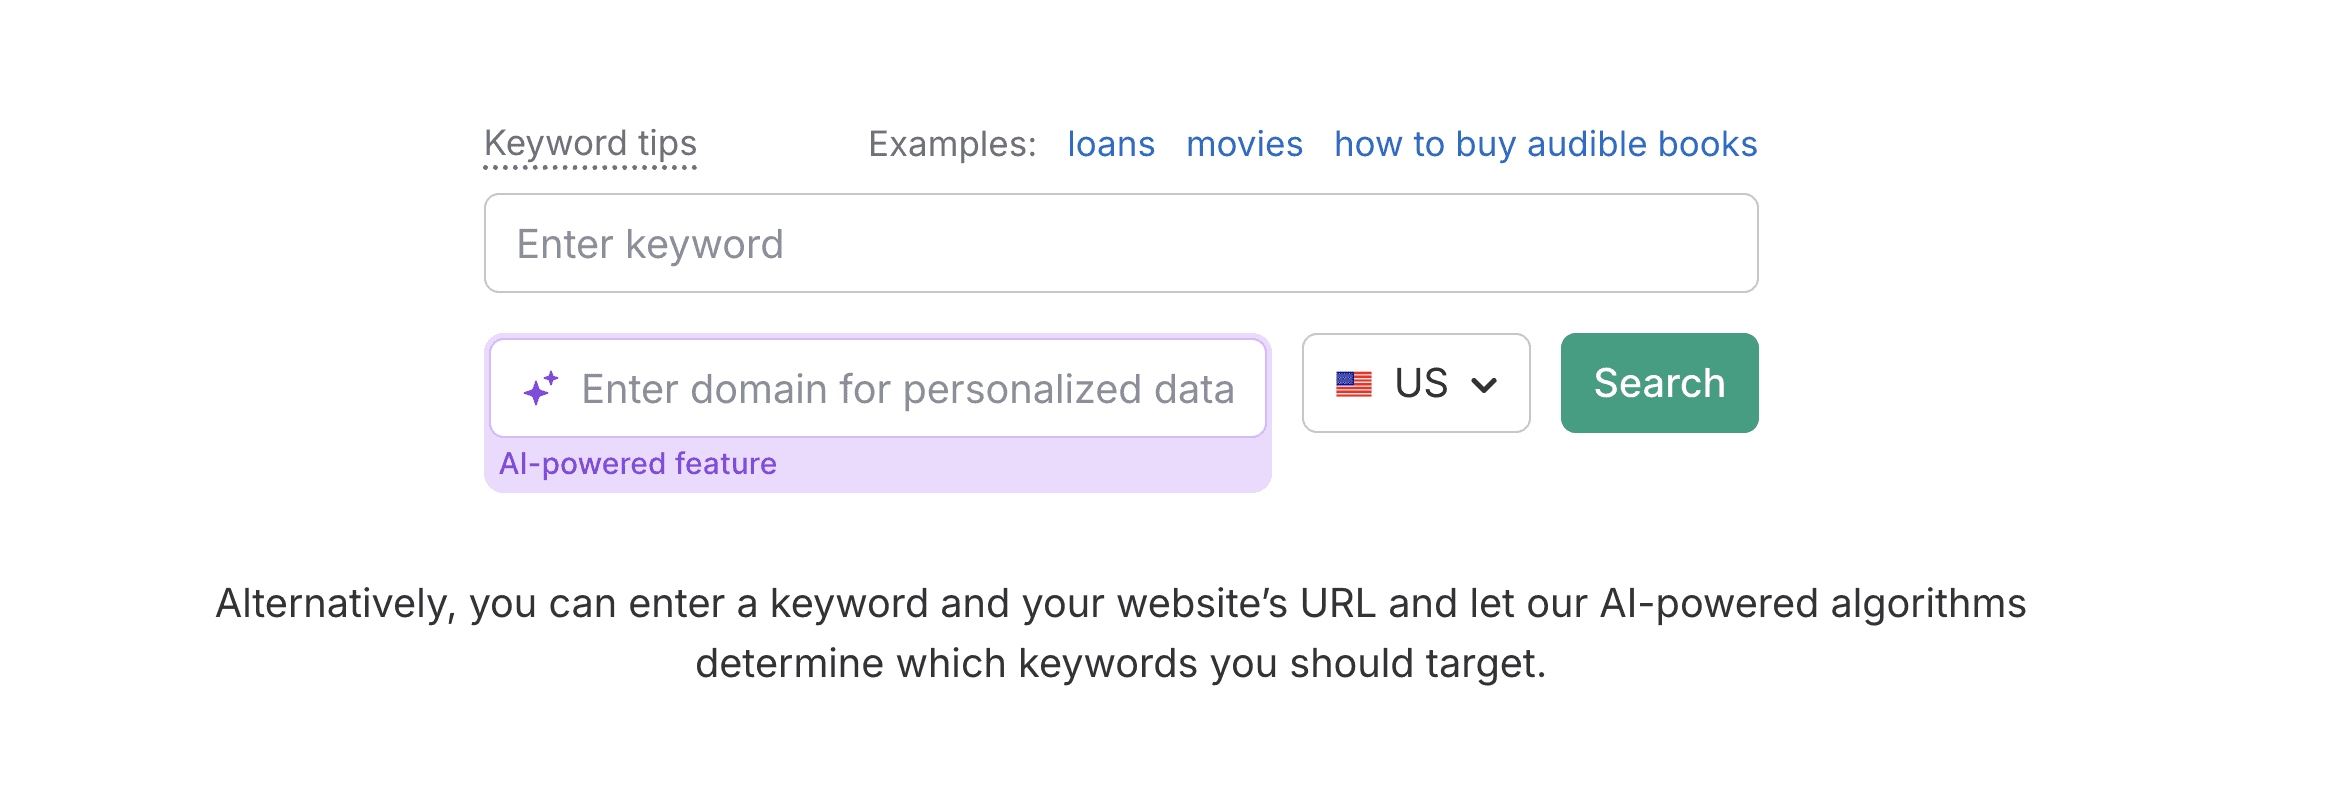2334x792 pixels.
Task: Focus the 'Enter keyword' input field
Action: [1121, 243]
